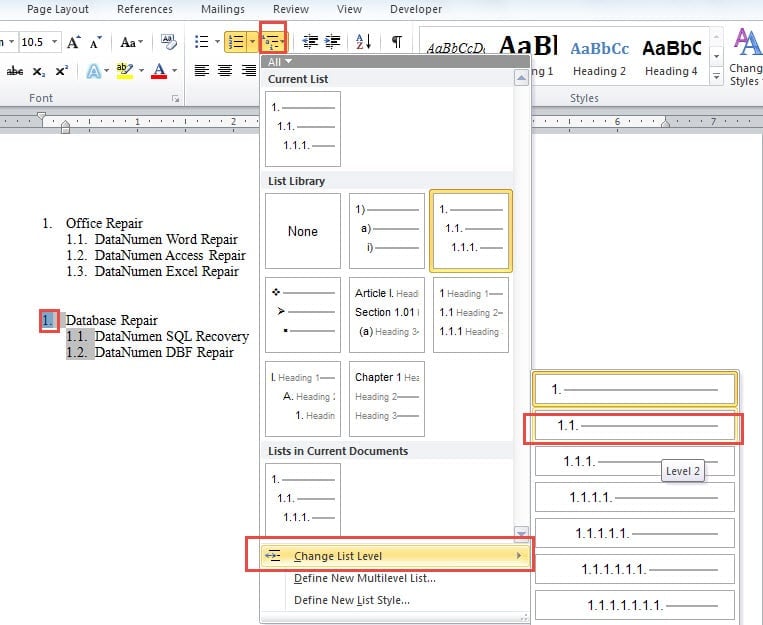Open Change List Level submenu
763x625 pixels.
pyautogui.click(x=396, y=556)
